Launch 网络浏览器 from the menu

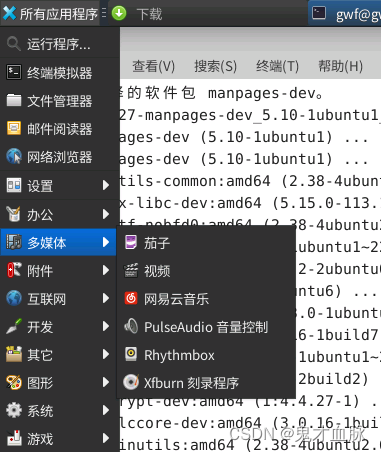coord(59,157)
